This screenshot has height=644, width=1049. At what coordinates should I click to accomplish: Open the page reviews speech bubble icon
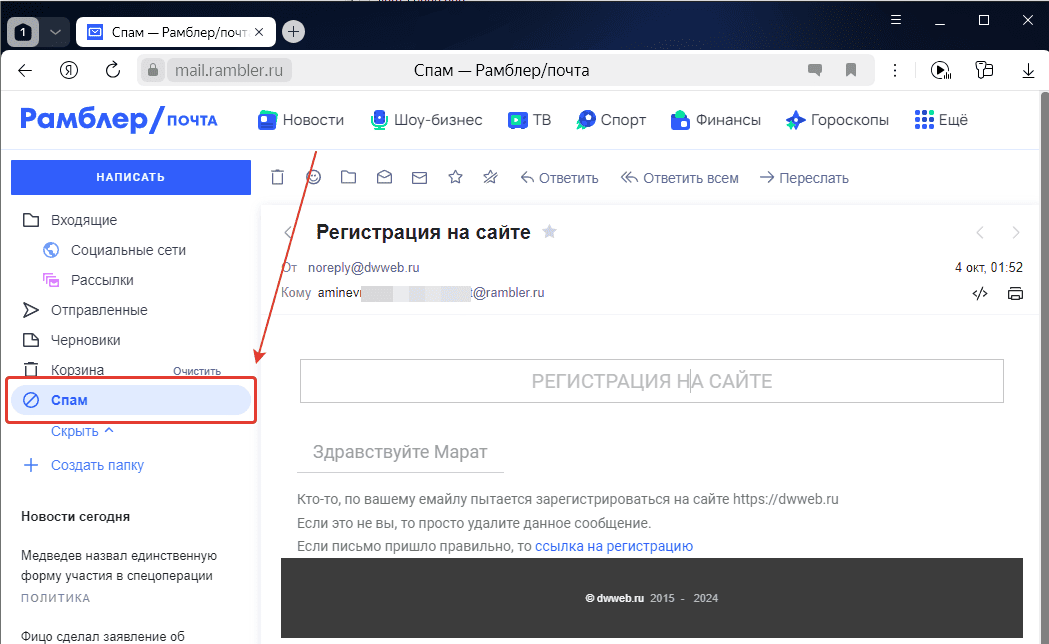[815, 70]
